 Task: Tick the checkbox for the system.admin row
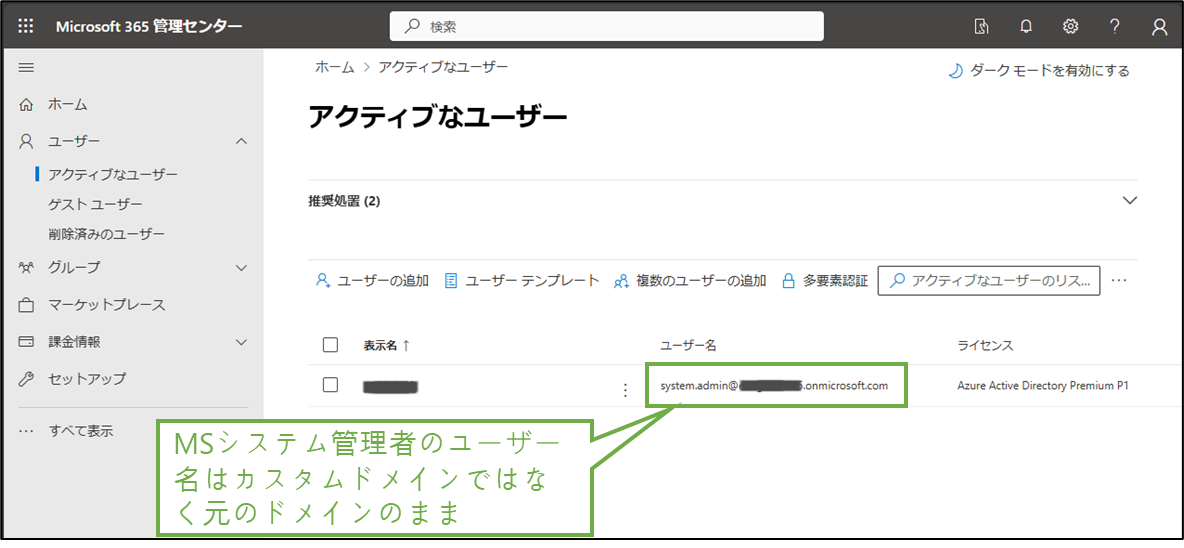click(330, 384)
